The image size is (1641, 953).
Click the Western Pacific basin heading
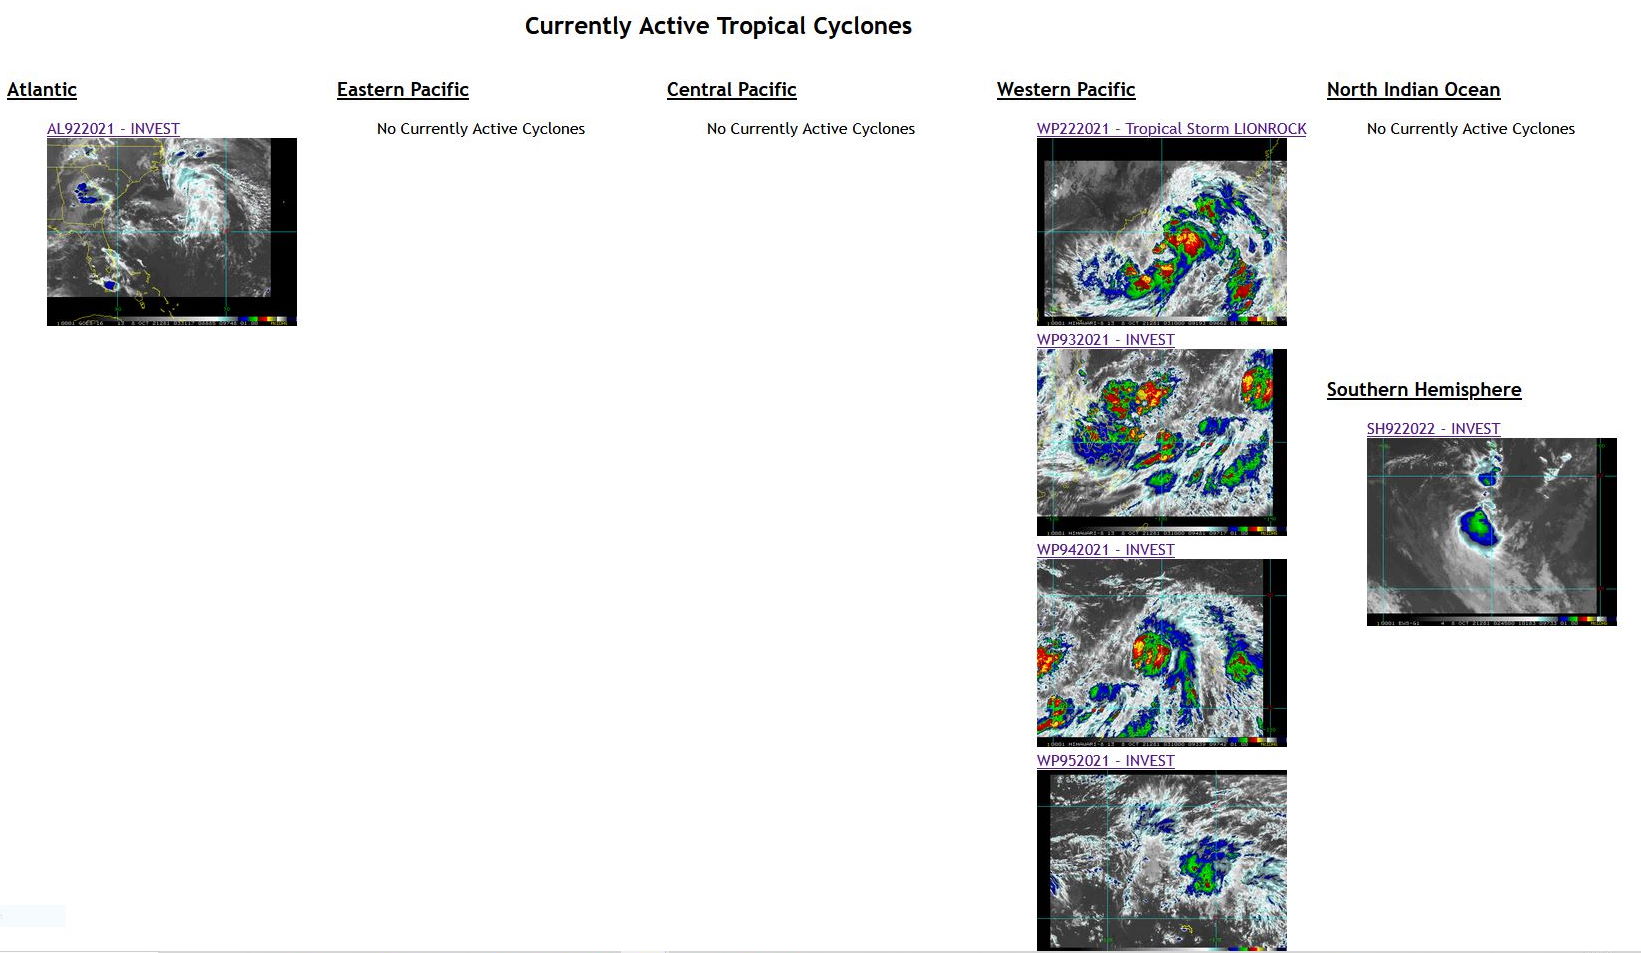click(x=1065, y=90)
